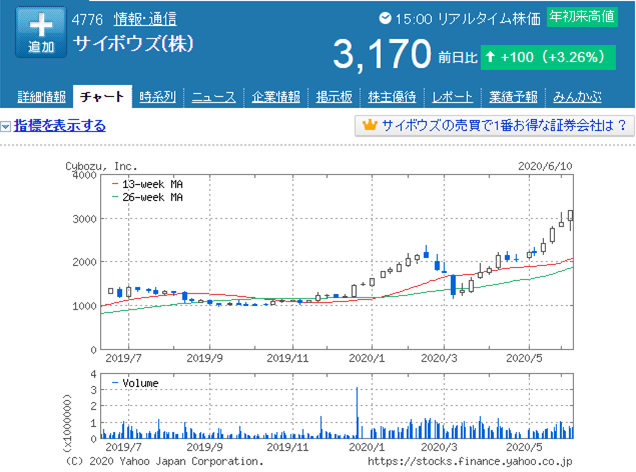Switch to the 詳細情報 tab
Image resolution: width=636 pixels, height=472 pixels.
coord(41,97)
